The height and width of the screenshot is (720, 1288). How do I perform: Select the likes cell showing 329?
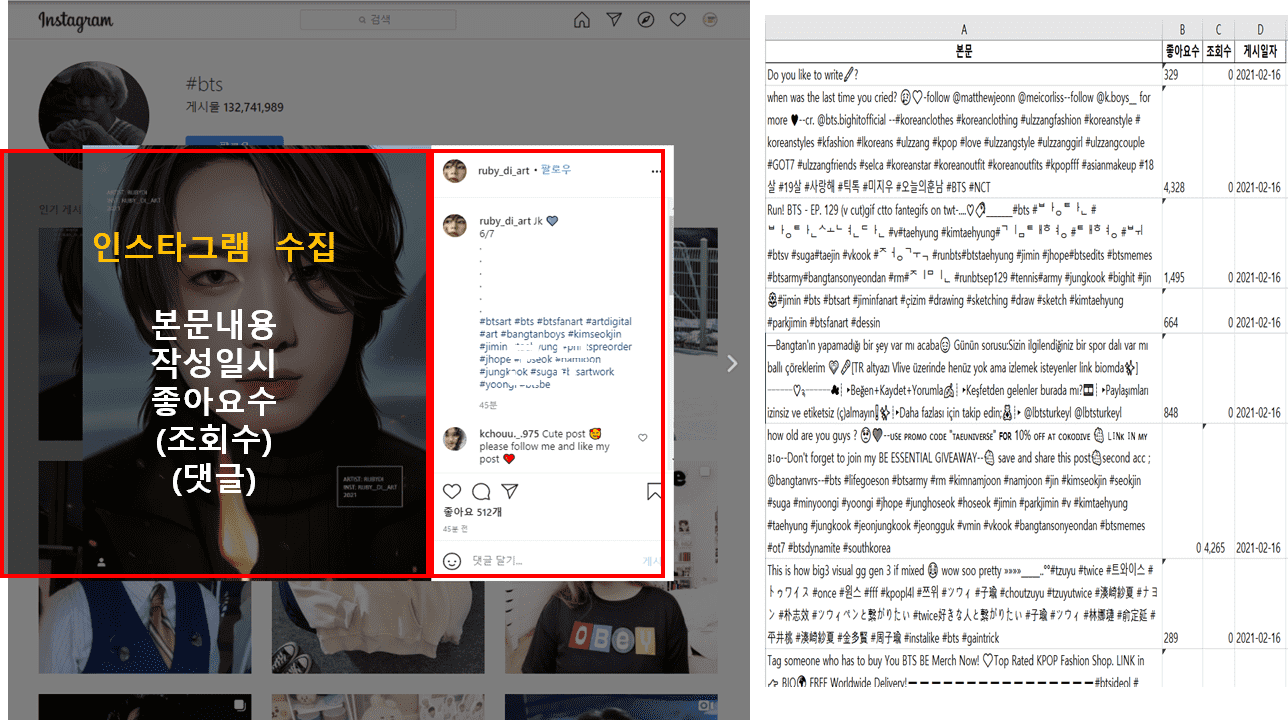[1182, 74]
